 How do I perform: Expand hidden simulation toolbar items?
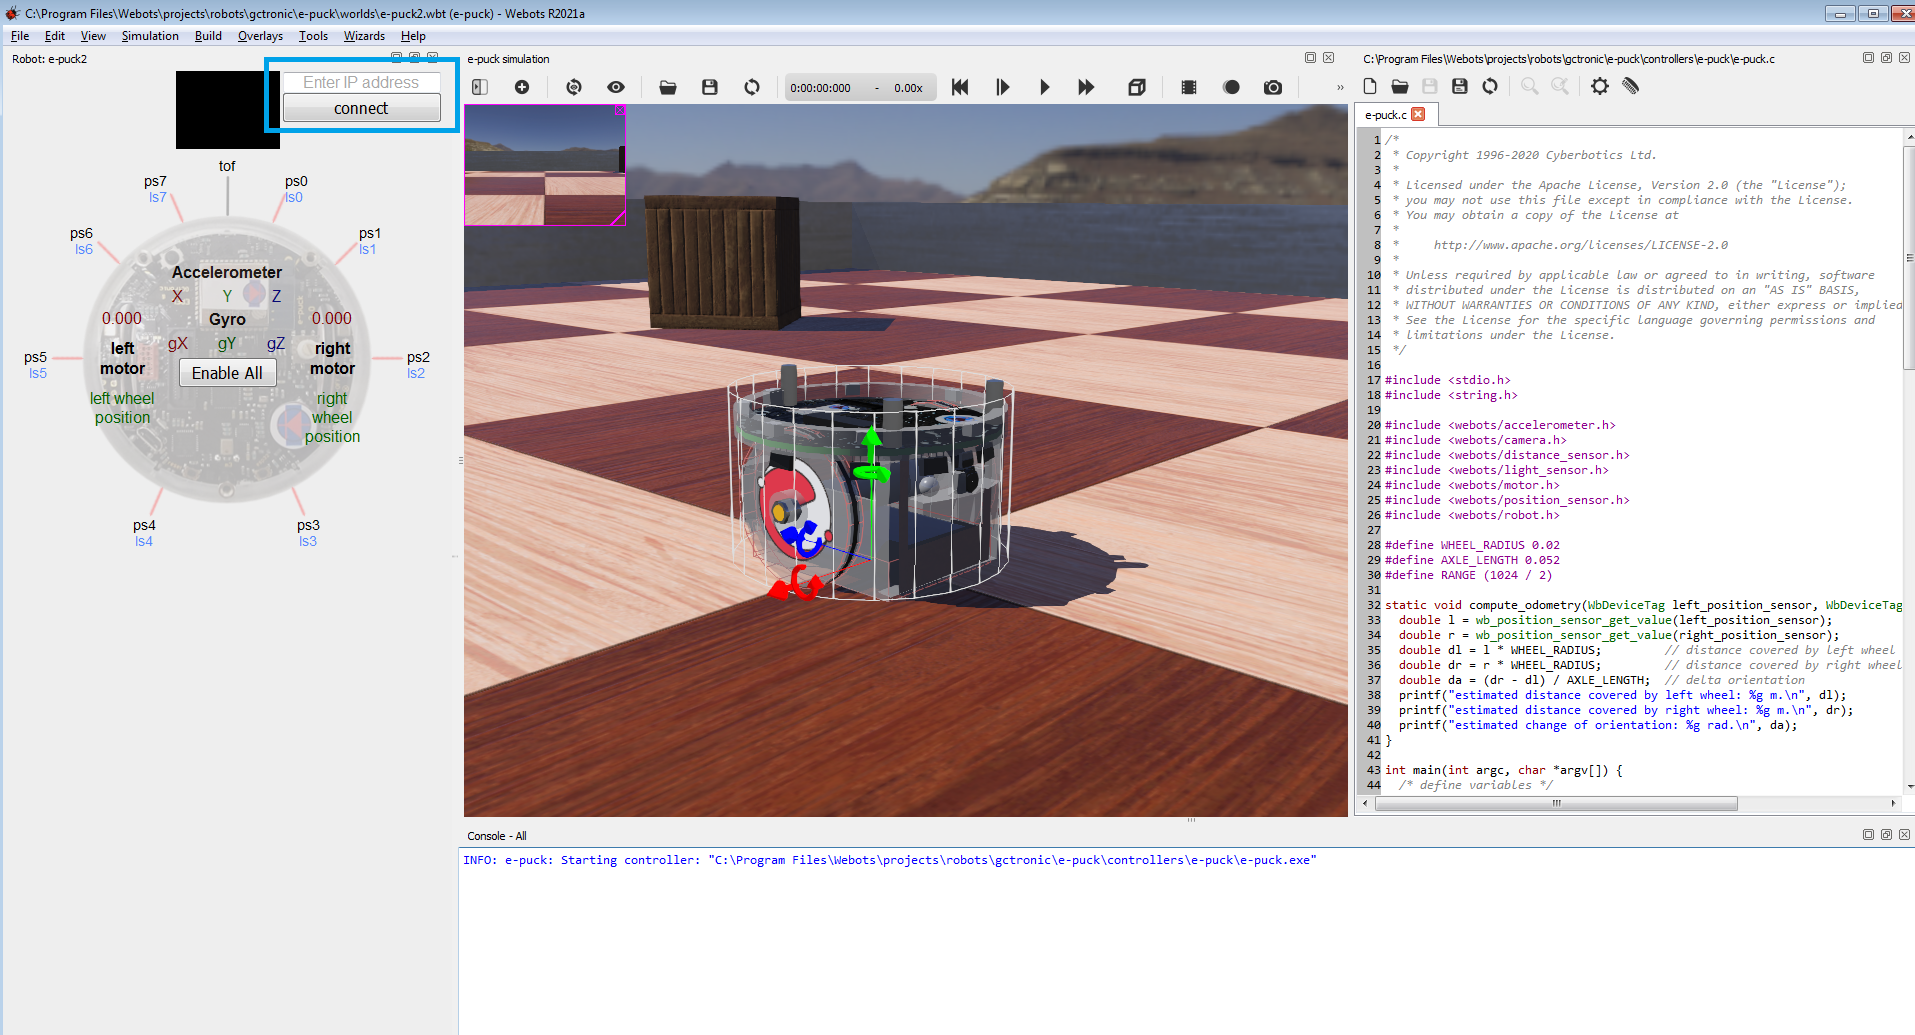[1340, 88]
